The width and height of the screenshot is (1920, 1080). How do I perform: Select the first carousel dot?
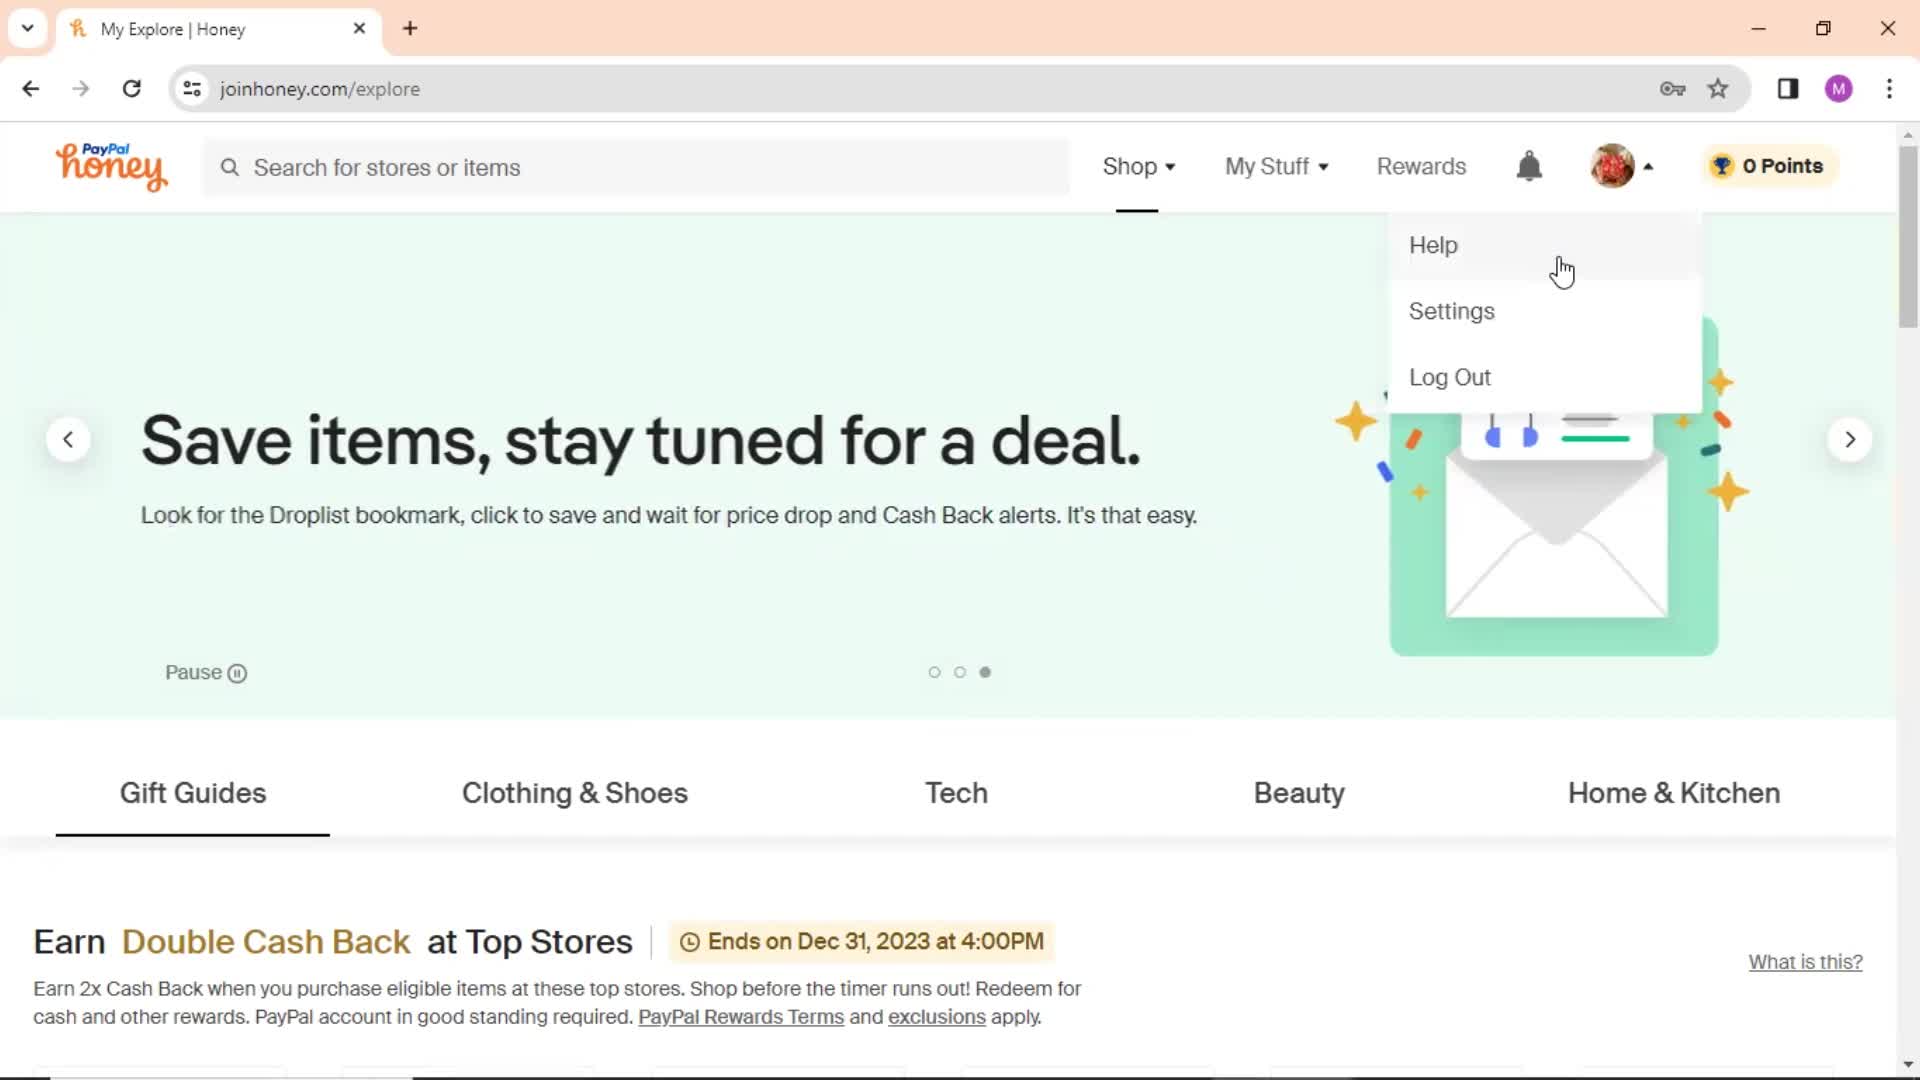pos(934,672)
